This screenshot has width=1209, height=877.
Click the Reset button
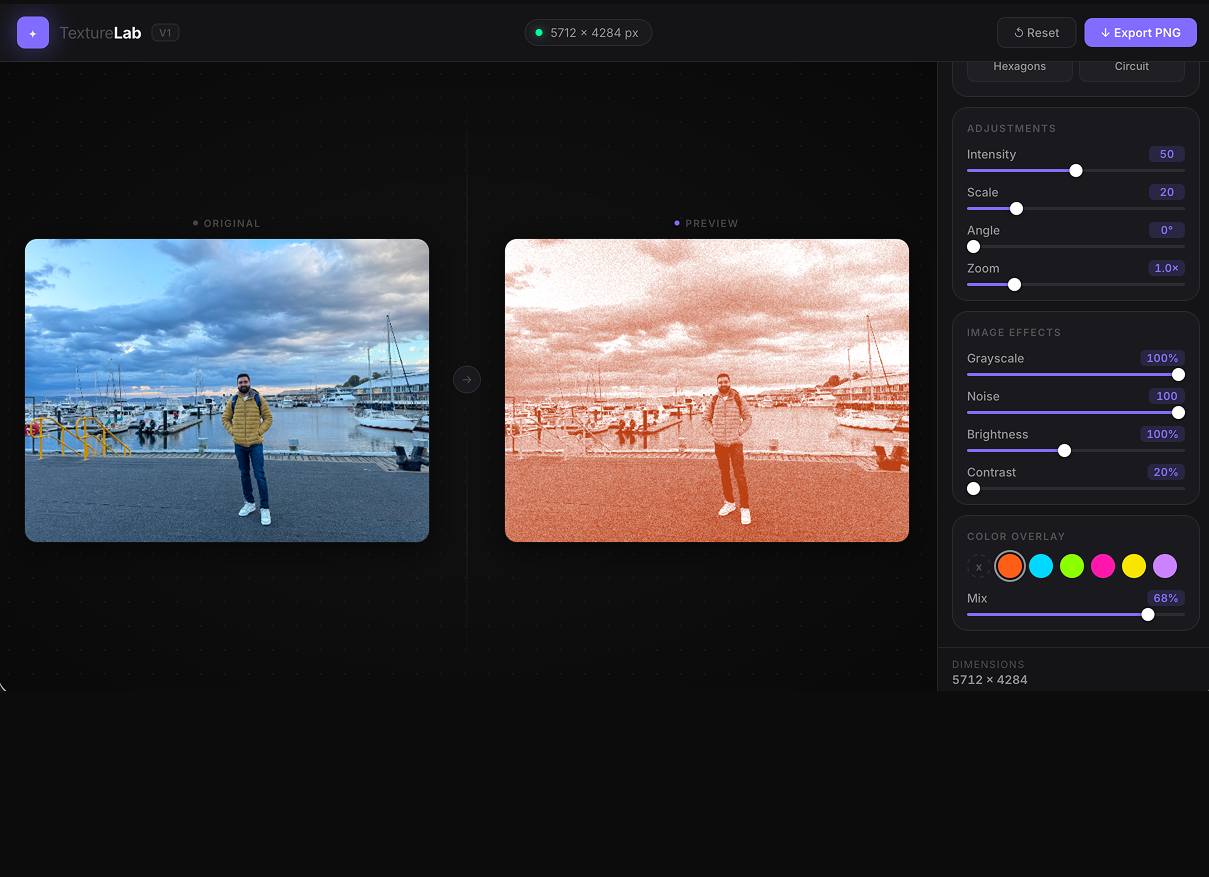[x=1036, y=33]
